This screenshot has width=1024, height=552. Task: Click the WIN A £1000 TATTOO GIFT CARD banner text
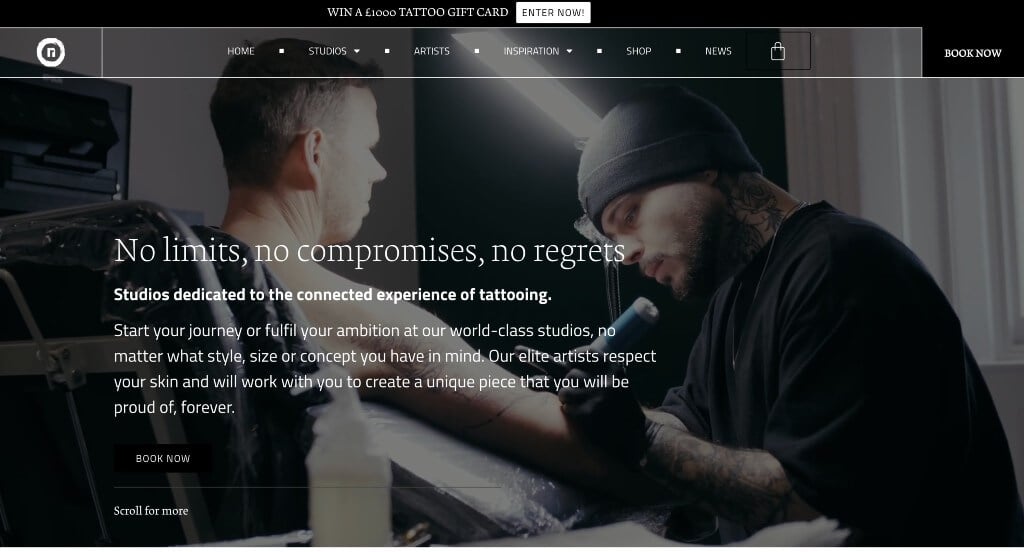tap(417, 12)
